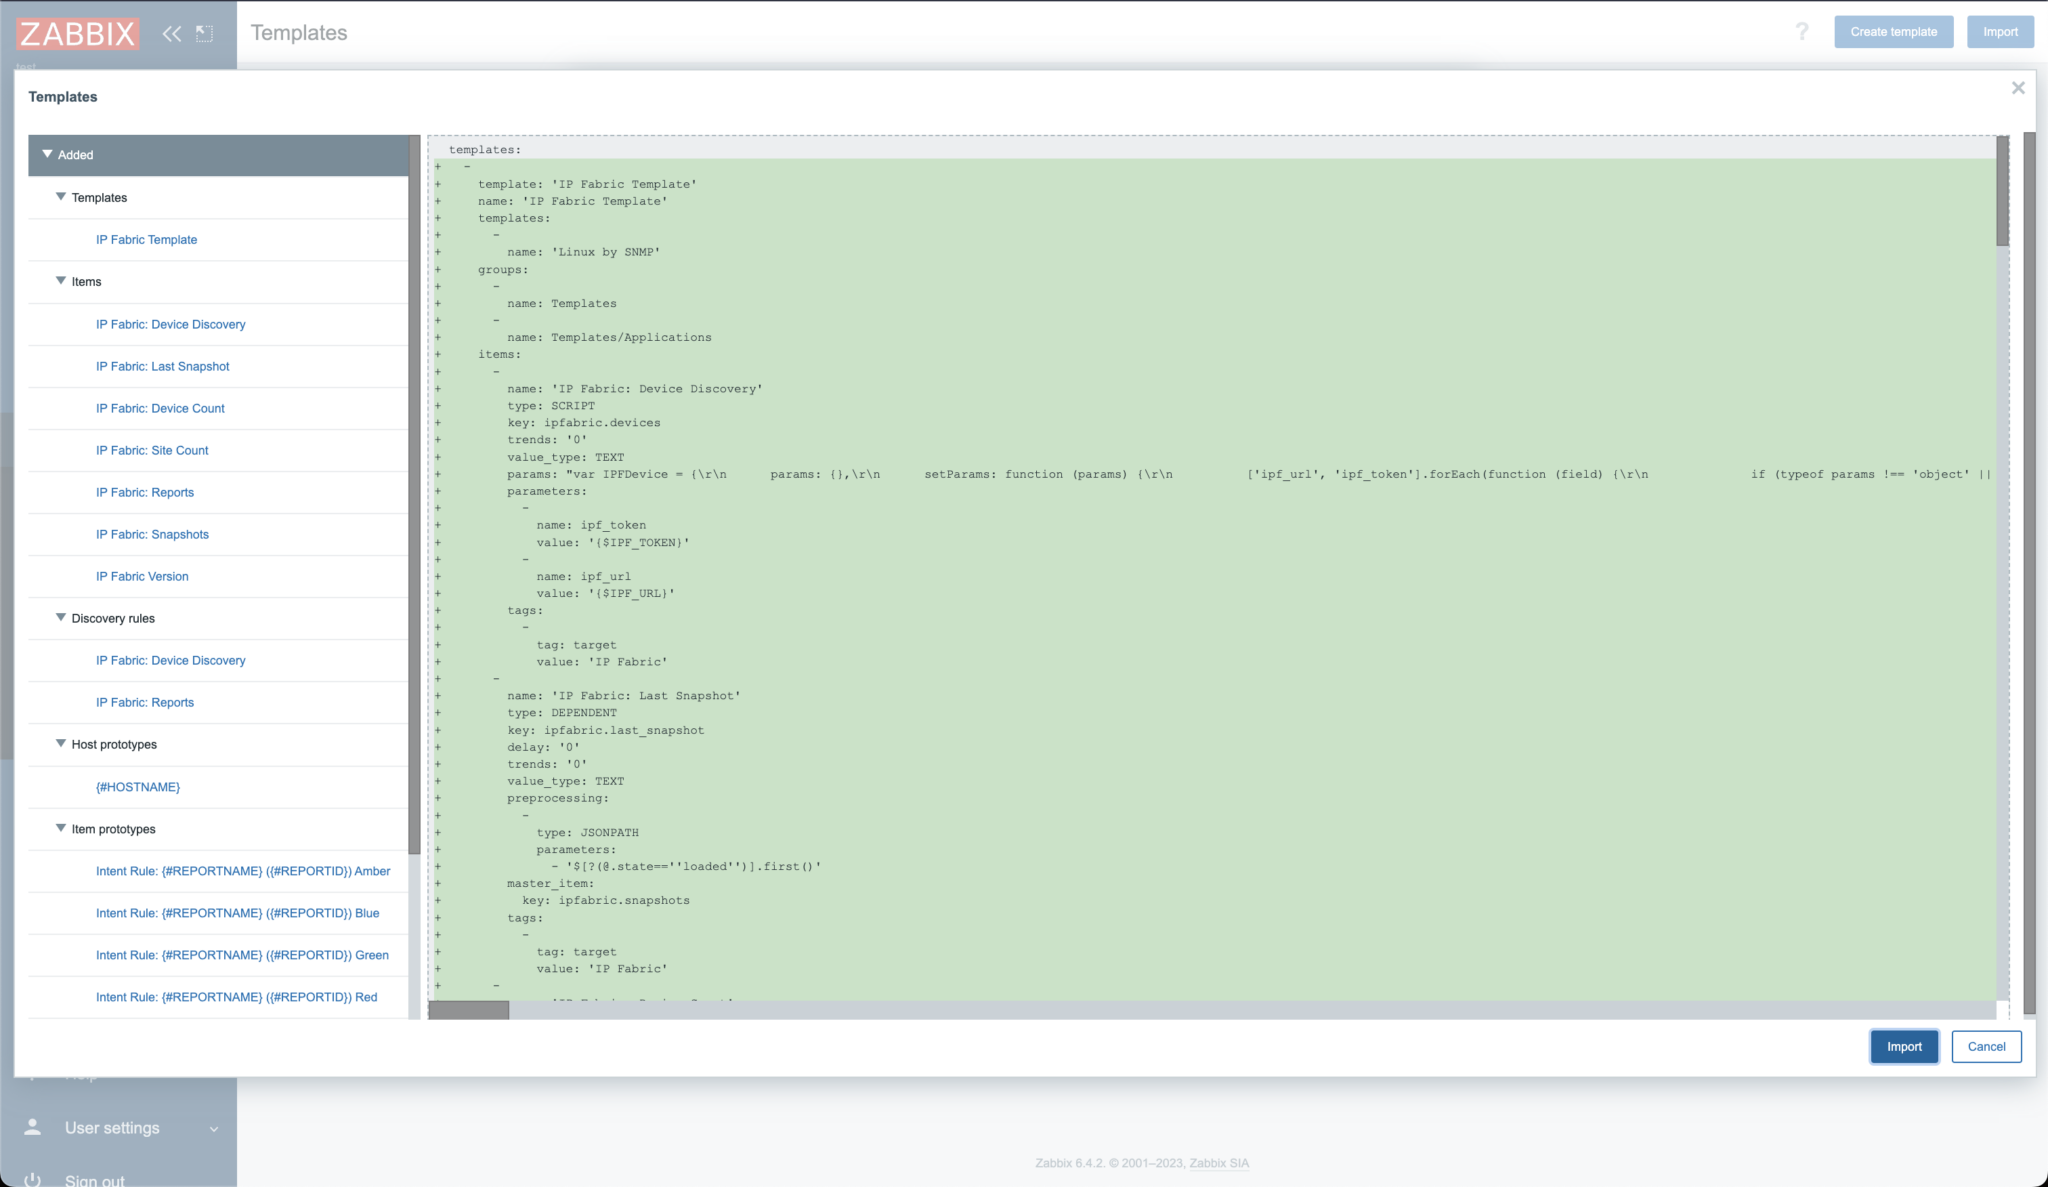This screenshot has width=2048, height=1187.
Task: Collapse the Templates tree group
Action: point(61,197)
